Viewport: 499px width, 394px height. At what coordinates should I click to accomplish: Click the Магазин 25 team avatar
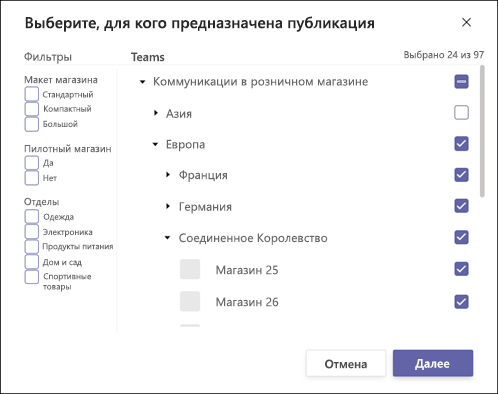point(190,269)
